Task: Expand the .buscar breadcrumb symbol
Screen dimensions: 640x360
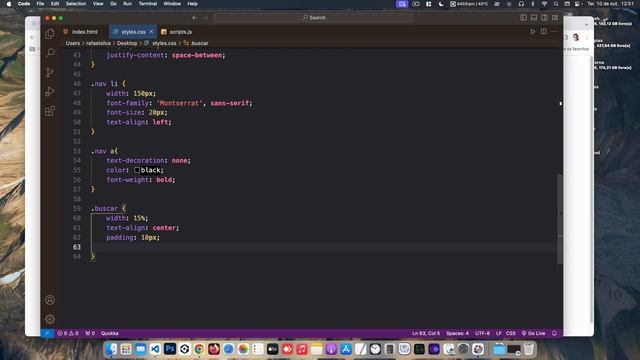Action: [199, 43]
